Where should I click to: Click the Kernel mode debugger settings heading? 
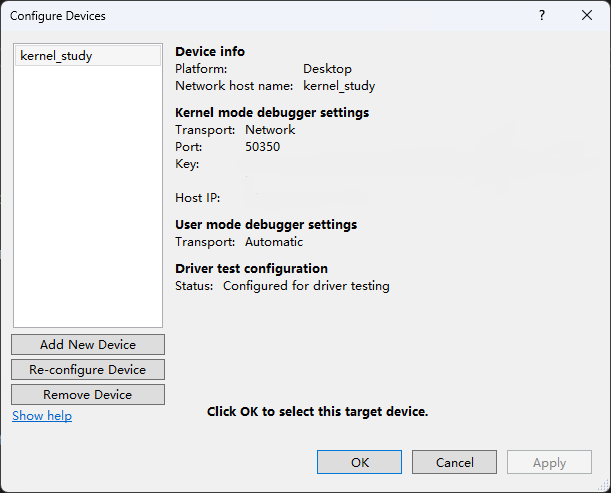click(x=272, y=112)
